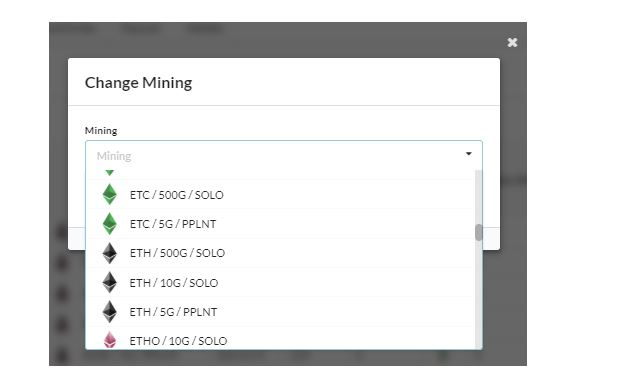Click the dark ETH 500G SOLO diamond icon

pos(110,253)
